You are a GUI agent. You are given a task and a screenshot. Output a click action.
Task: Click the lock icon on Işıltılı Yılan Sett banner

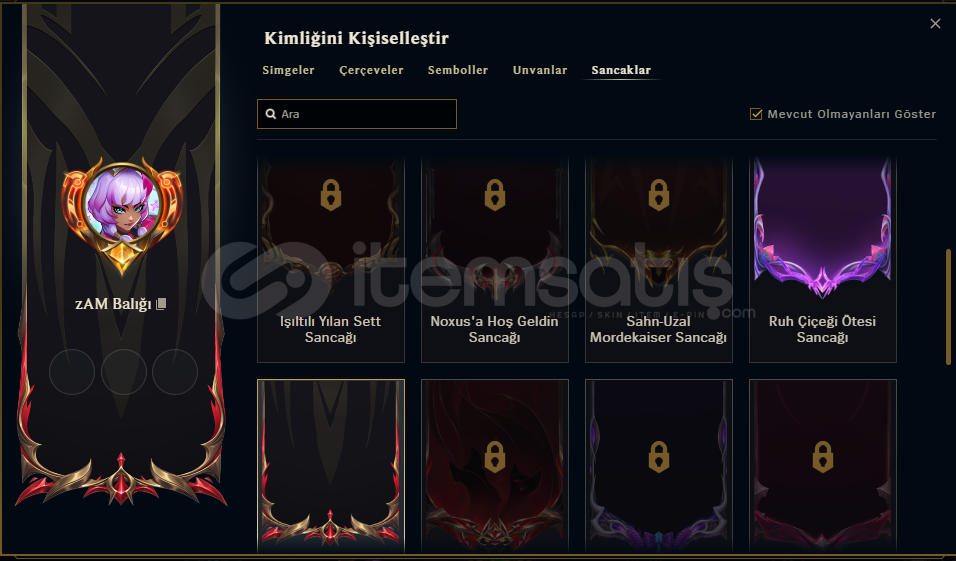tap(330, 195)
